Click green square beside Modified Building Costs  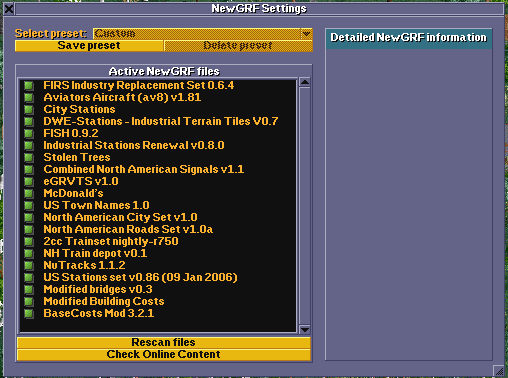point(29,302)
